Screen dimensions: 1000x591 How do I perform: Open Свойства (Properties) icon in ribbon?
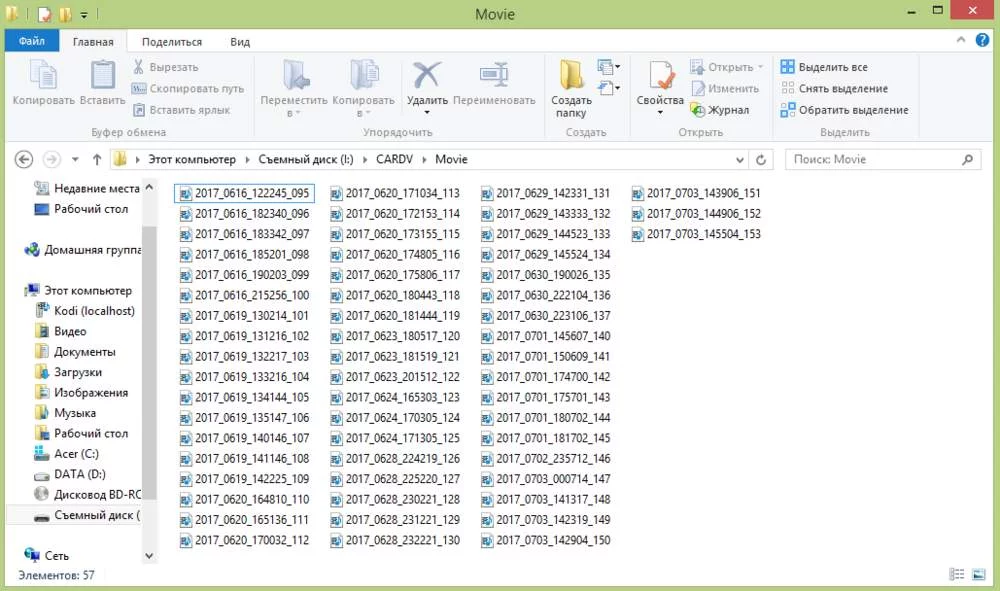point(660,76)
